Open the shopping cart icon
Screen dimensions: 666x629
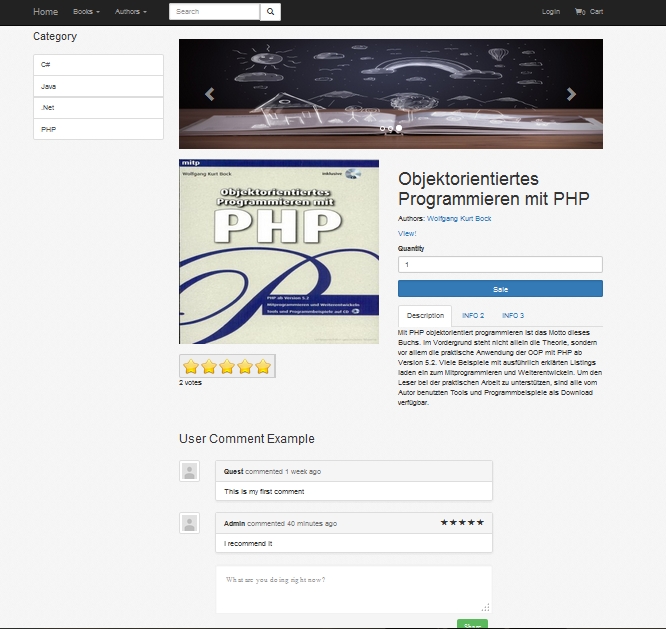pos(579,11)
